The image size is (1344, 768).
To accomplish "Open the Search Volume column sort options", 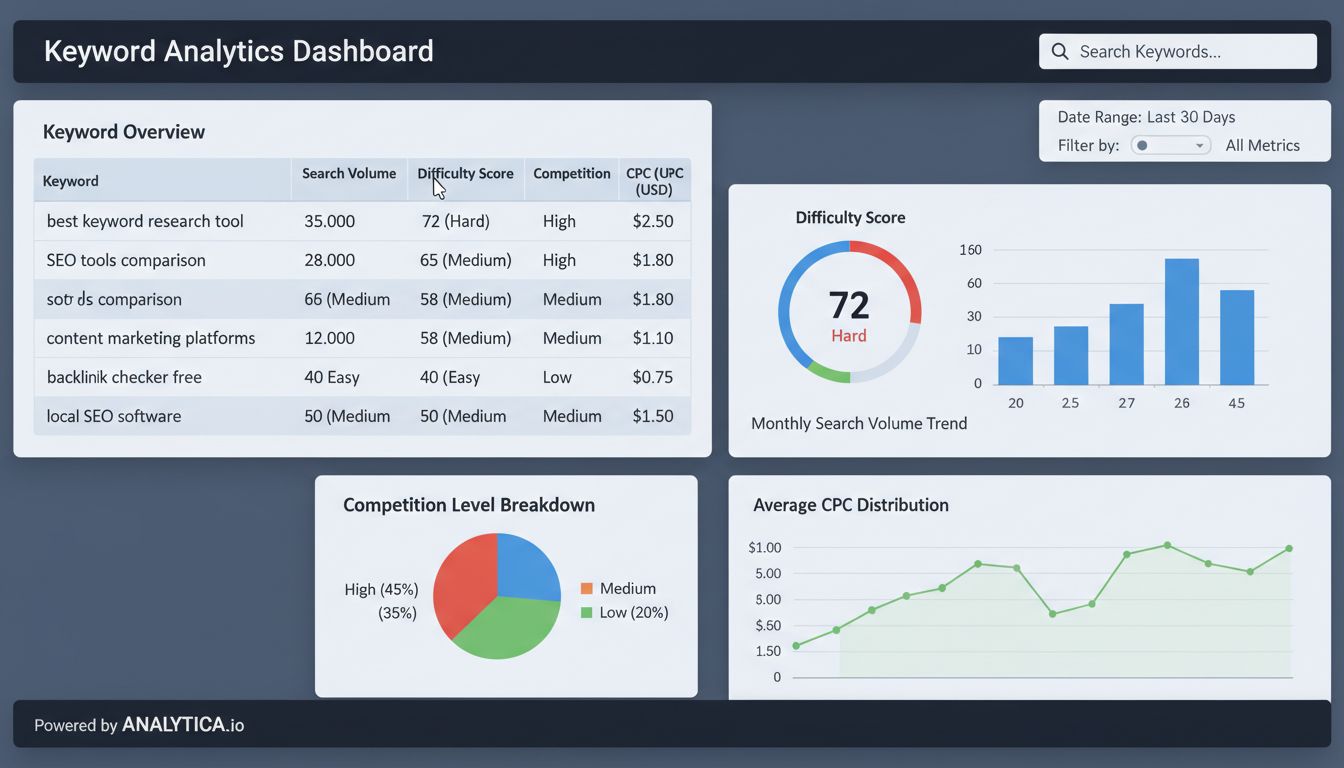I will tap(348, 173).
